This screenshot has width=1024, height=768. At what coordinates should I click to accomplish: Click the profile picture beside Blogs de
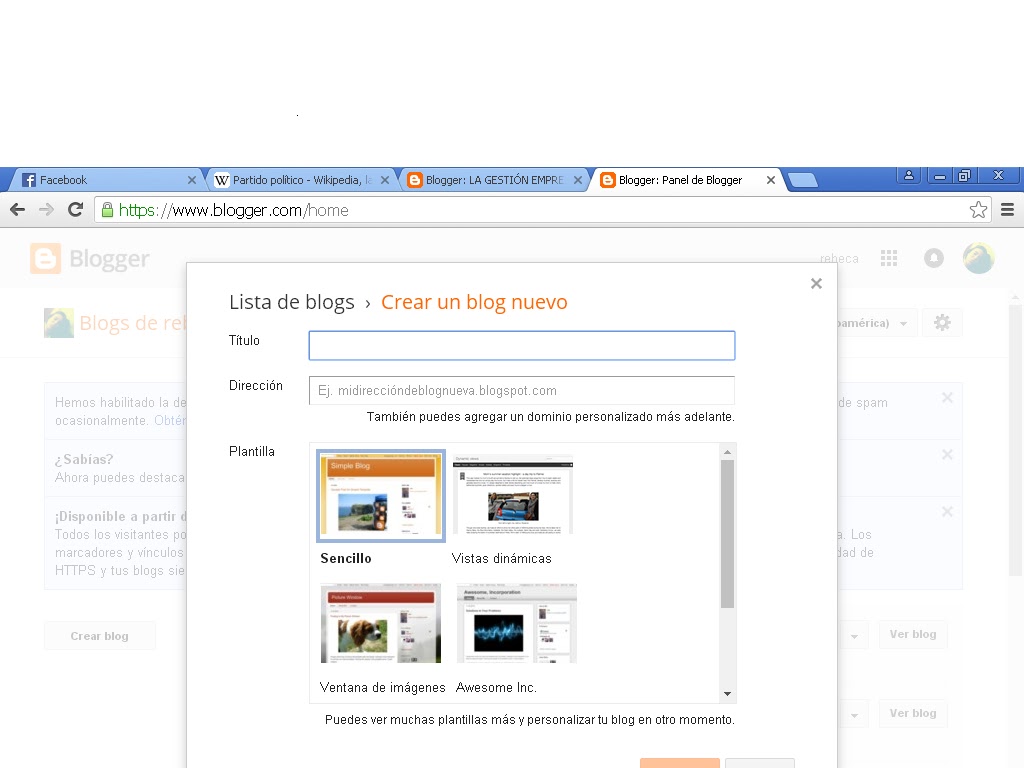(x=59, y=323)
